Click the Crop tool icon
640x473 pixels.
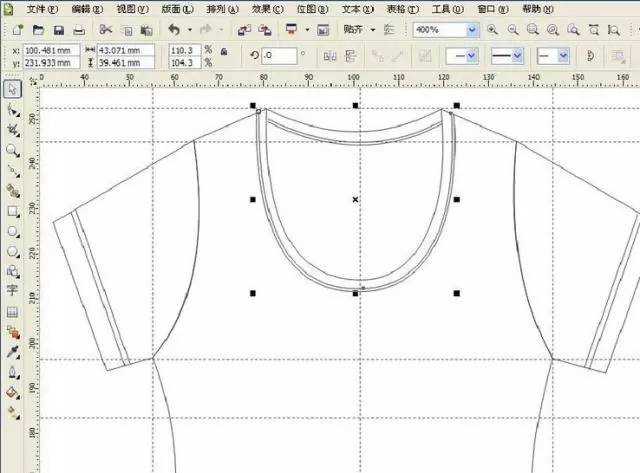click(x=13, y=130)
